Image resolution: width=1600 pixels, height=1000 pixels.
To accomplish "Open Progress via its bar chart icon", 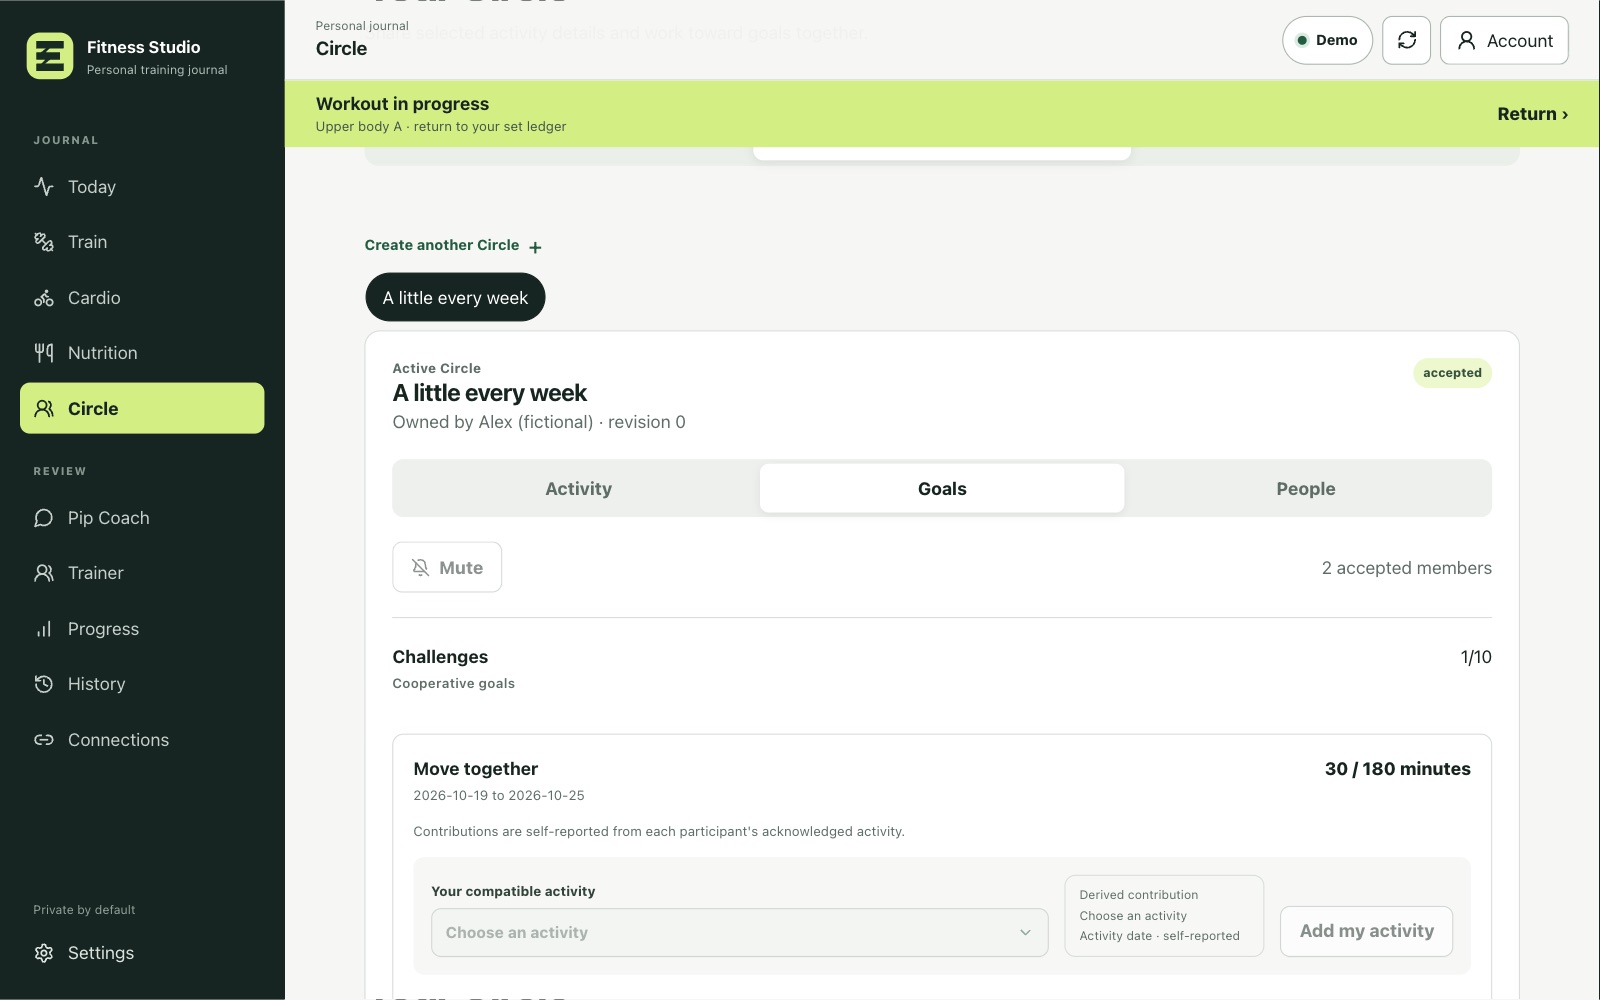I will point(44,629).
